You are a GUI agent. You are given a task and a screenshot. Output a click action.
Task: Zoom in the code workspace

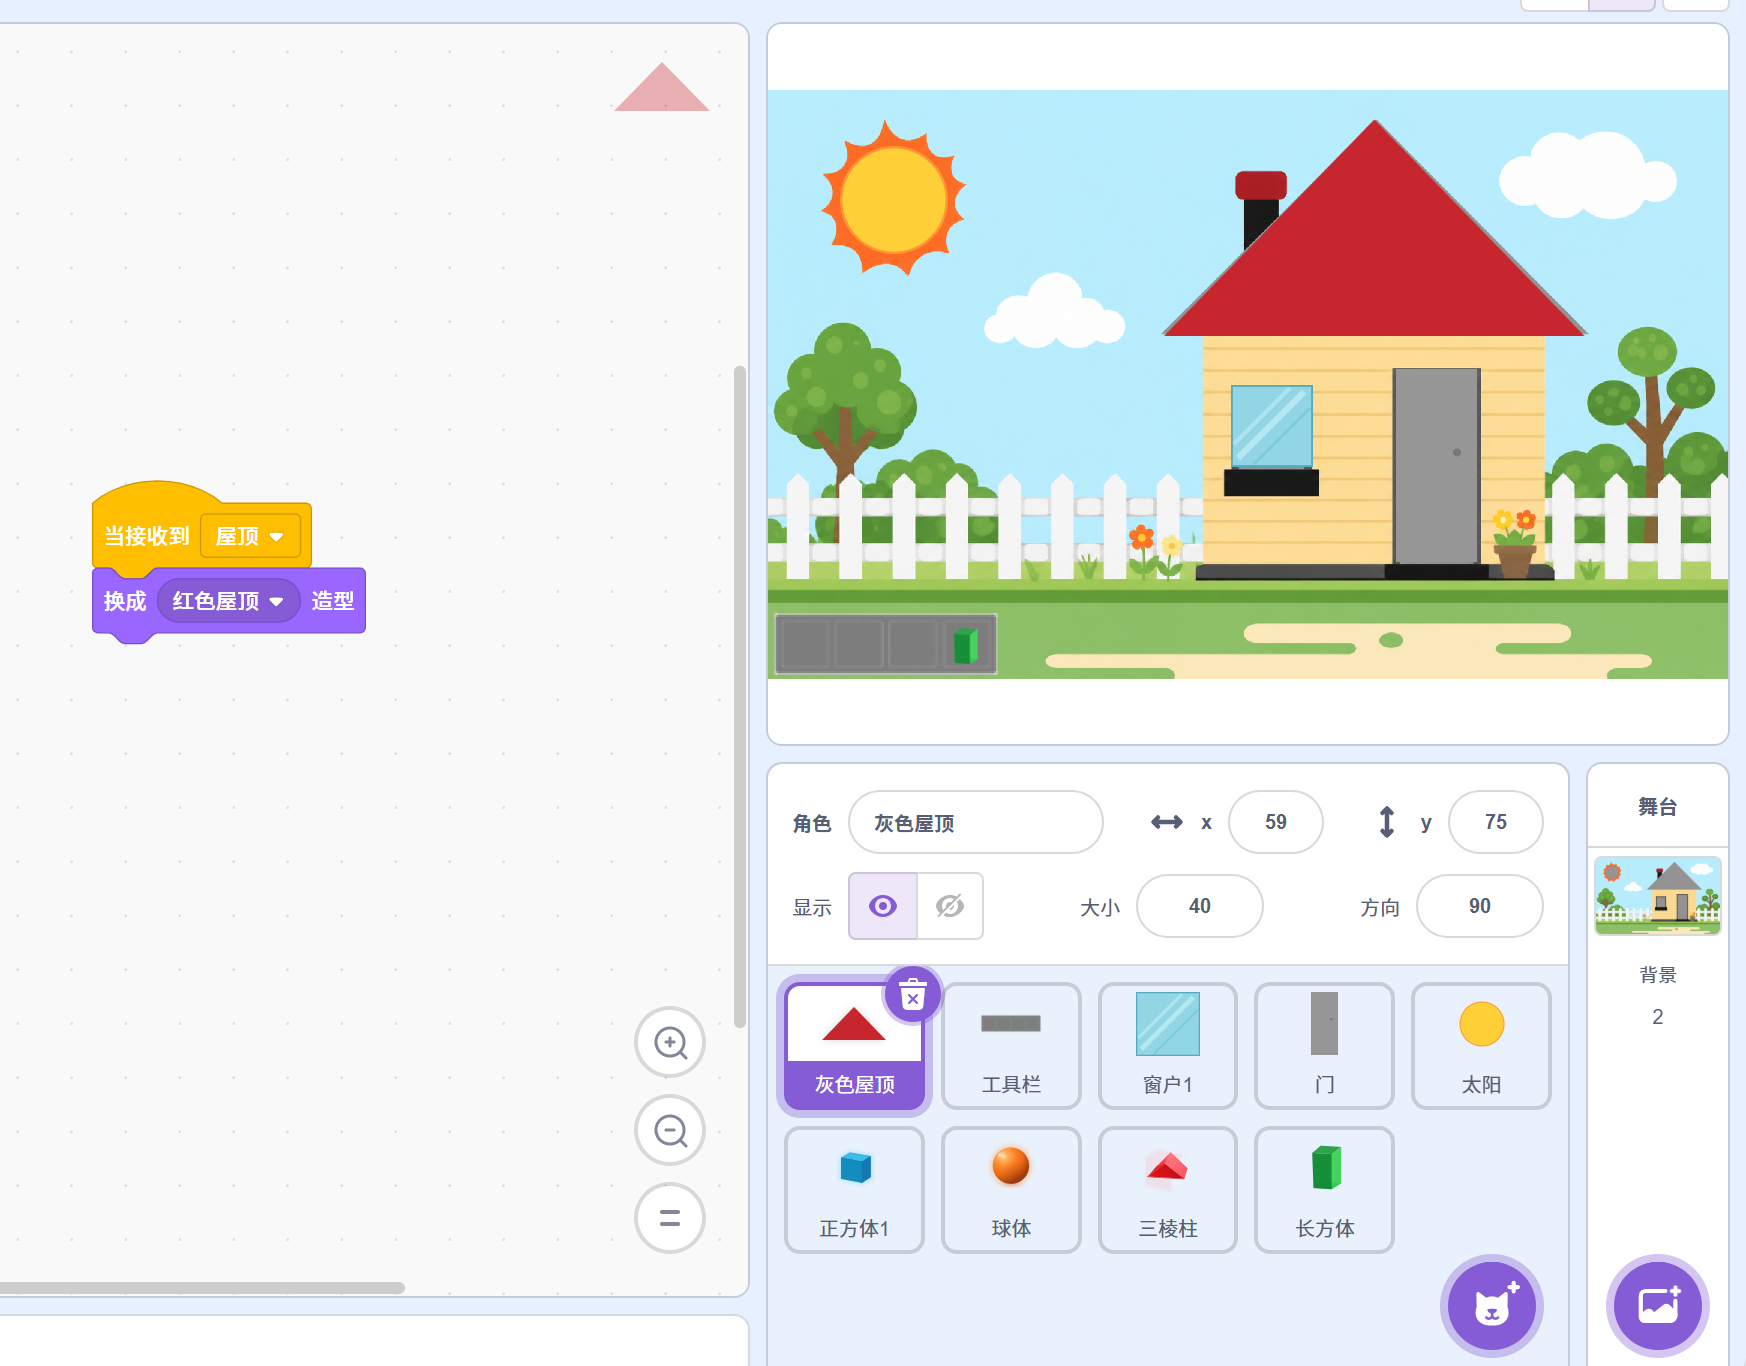pos(670,1042)
